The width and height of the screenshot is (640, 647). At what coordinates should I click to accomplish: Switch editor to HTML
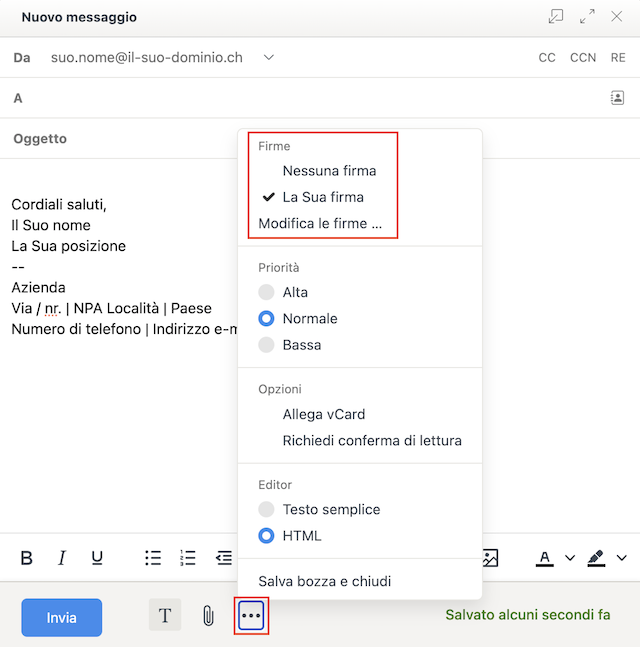[x=290, y=536]
